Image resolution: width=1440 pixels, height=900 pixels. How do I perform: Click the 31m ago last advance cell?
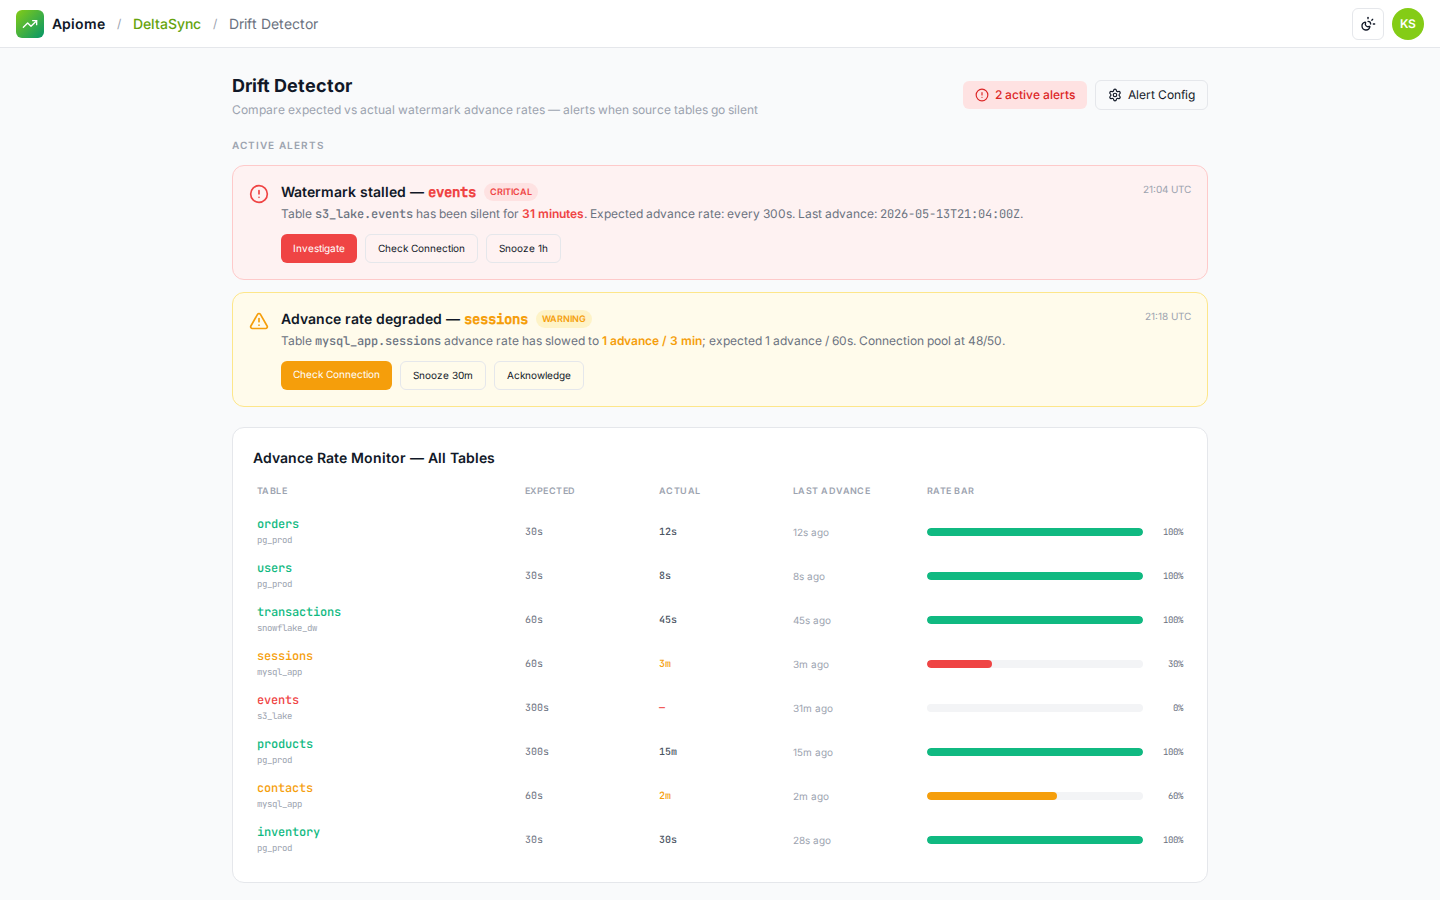pyautogui.click(x=813, y=708)
